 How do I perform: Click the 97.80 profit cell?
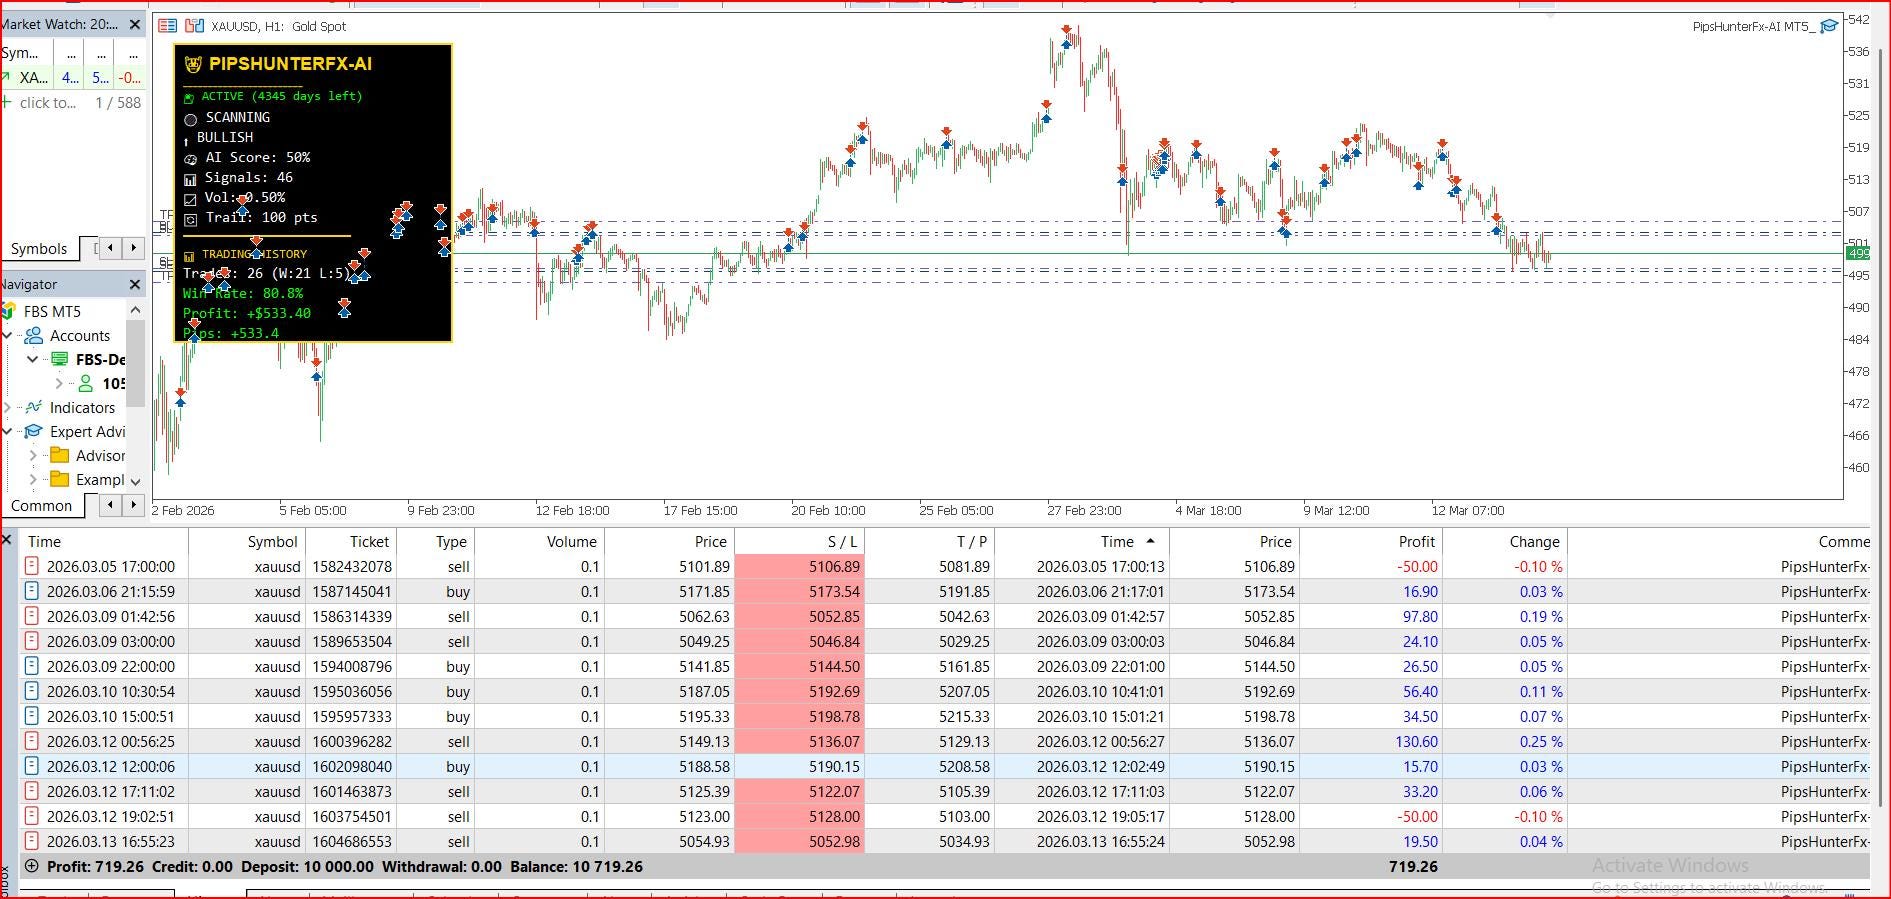click(x=1370, y=616)
